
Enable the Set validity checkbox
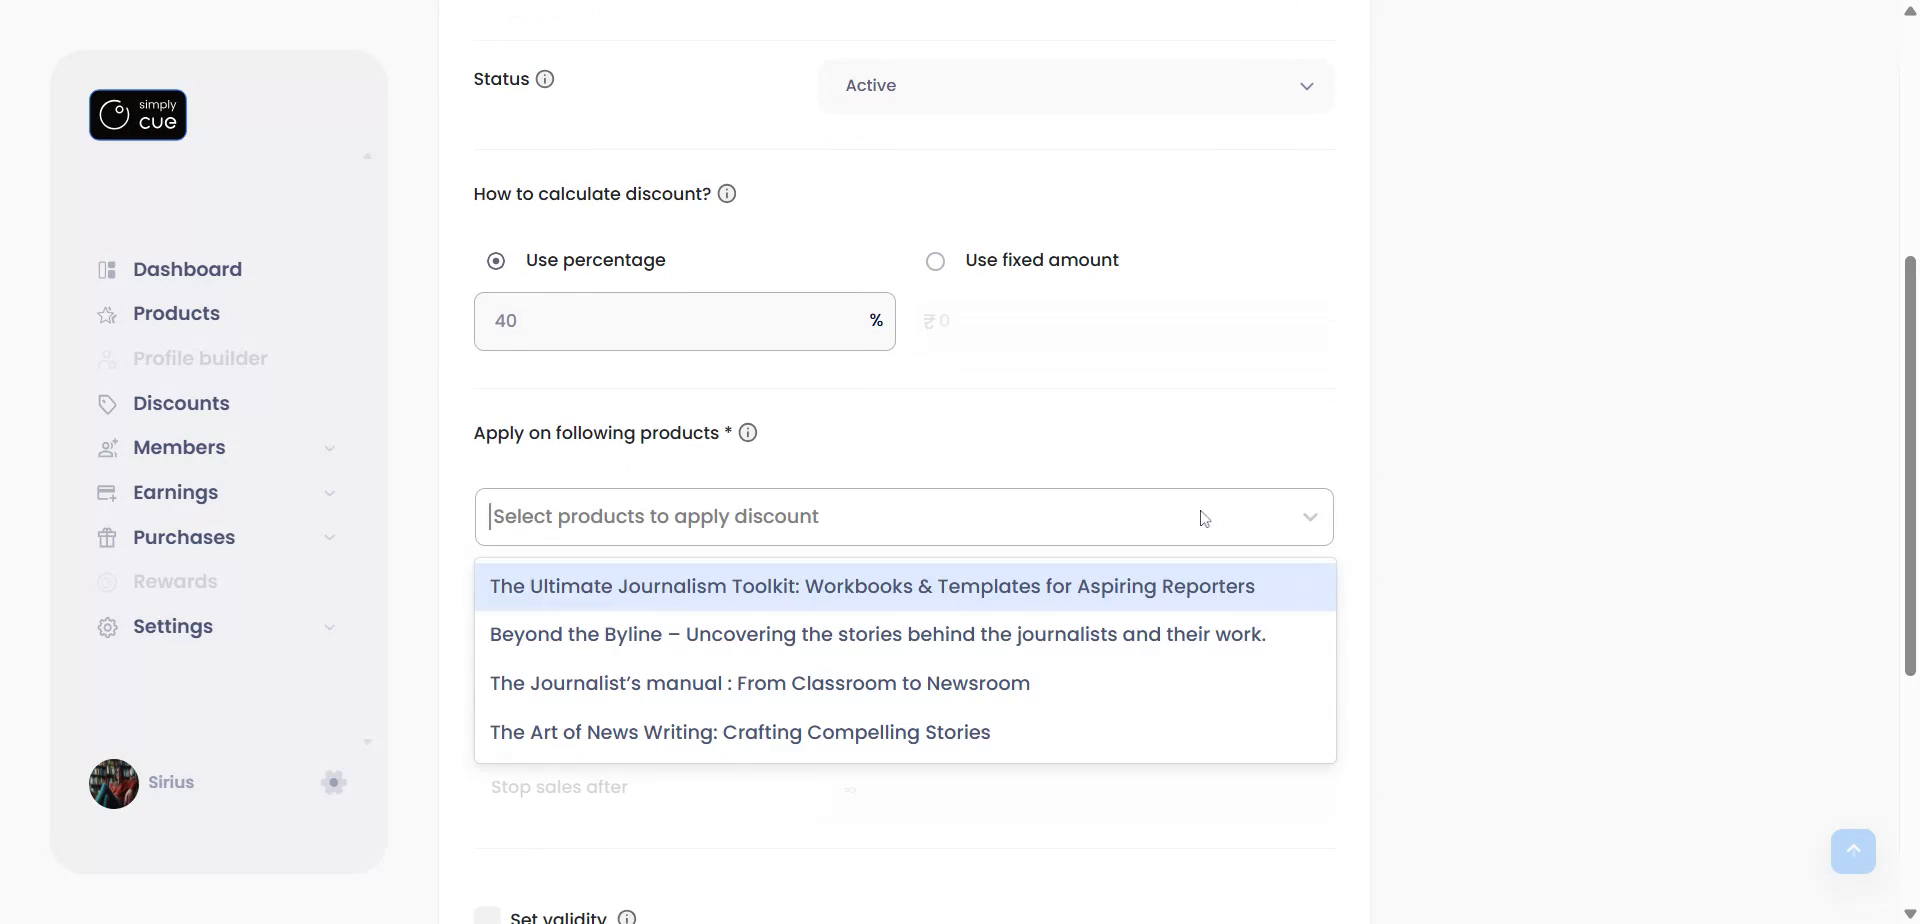click(x=487, y=916)
